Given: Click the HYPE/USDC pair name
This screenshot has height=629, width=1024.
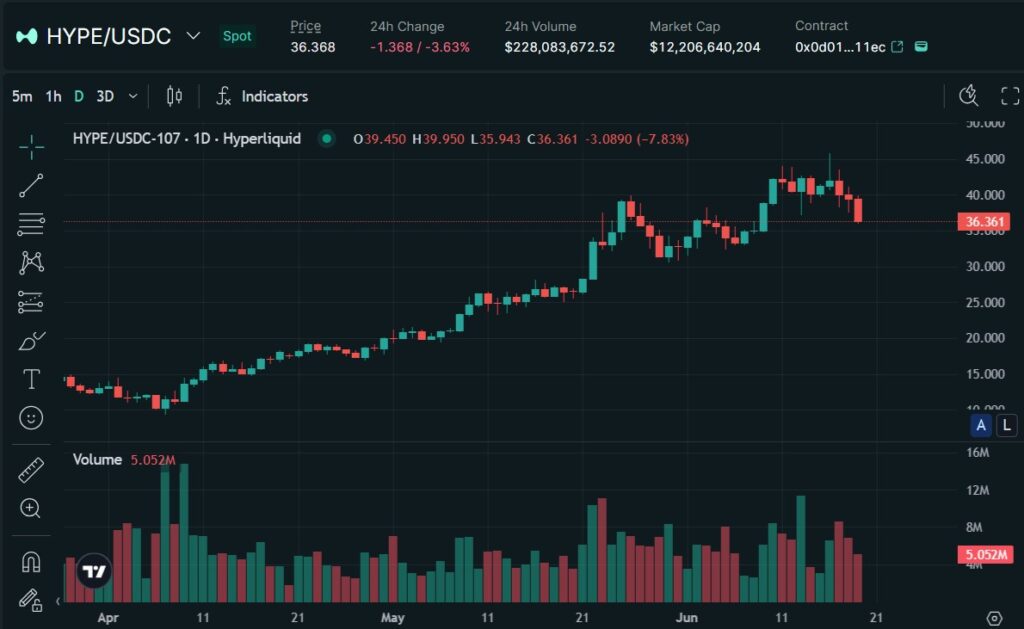Looking at the screenshot, I should (x=109, y=37).
